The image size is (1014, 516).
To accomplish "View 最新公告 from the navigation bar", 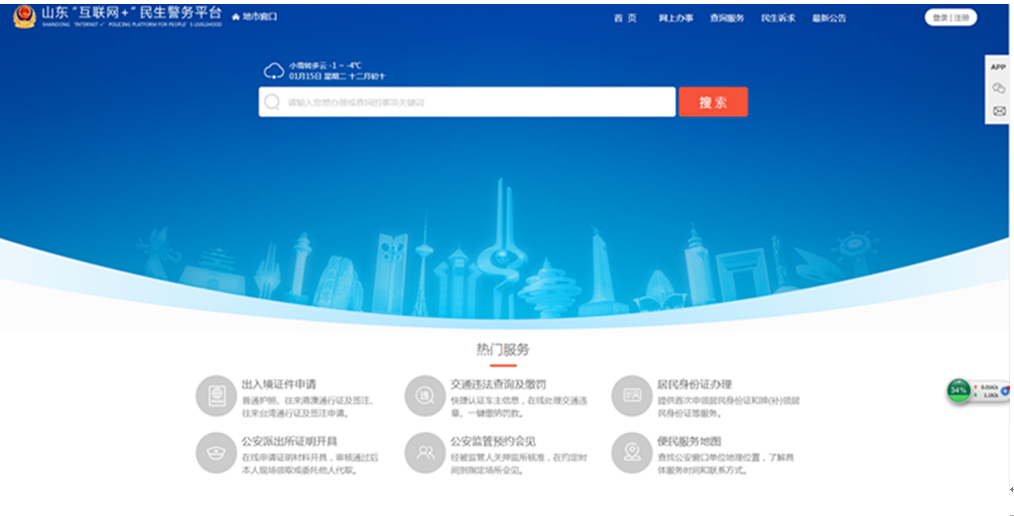I will coord(829,18).
